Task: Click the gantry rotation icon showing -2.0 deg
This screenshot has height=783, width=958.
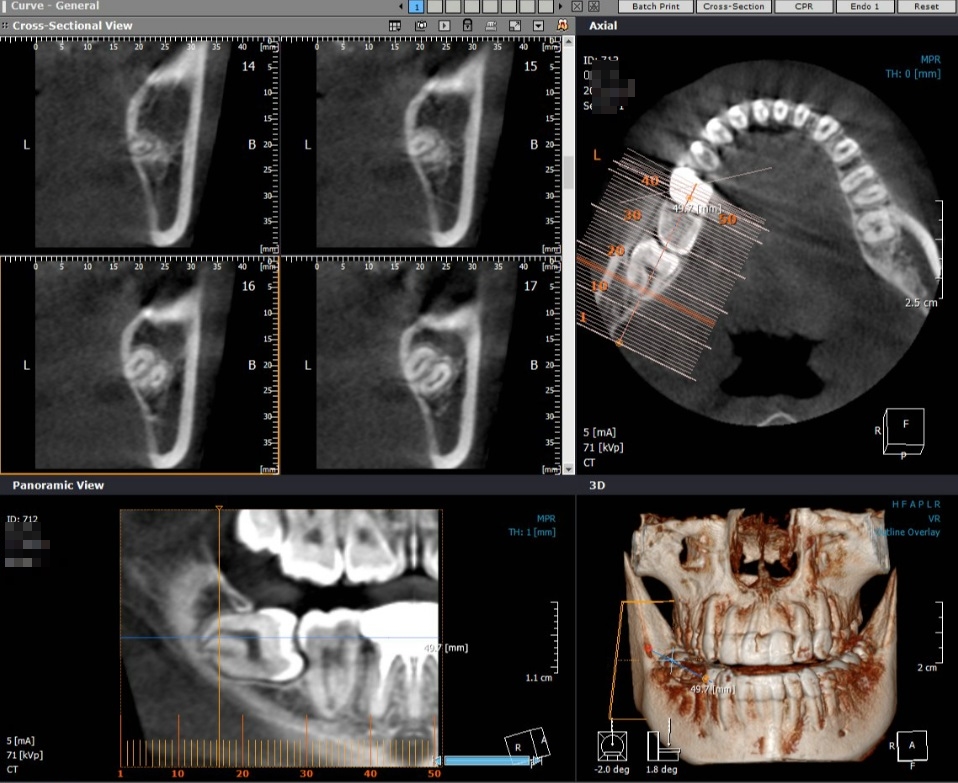Action: (x=611, y=745)
